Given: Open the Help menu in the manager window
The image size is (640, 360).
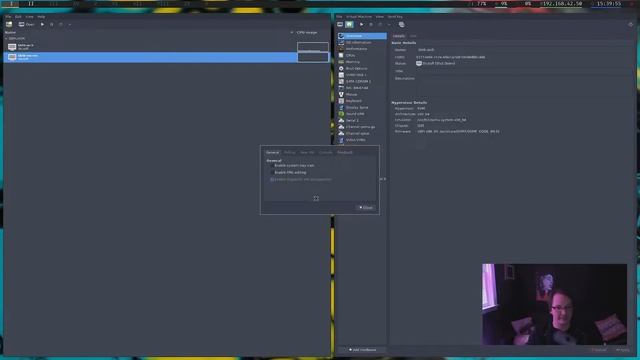Looking at the screenshot, I should [41, 17].
